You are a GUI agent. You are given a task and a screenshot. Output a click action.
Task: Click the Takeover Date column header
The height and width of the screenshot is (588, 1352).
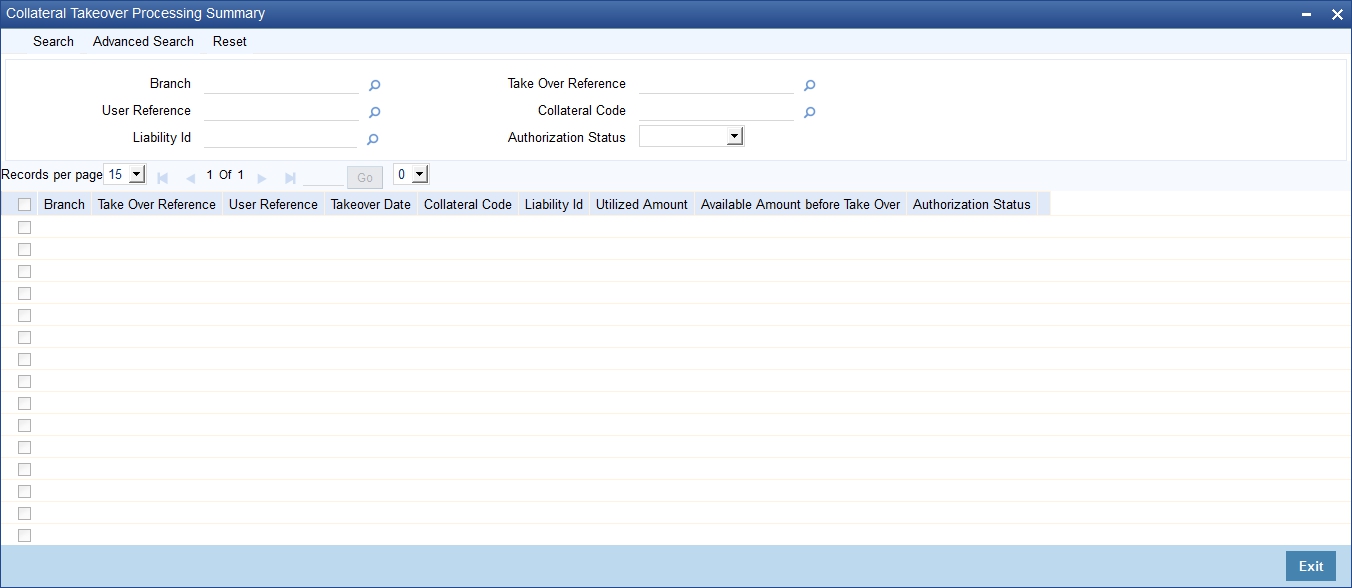pos(371,204)
